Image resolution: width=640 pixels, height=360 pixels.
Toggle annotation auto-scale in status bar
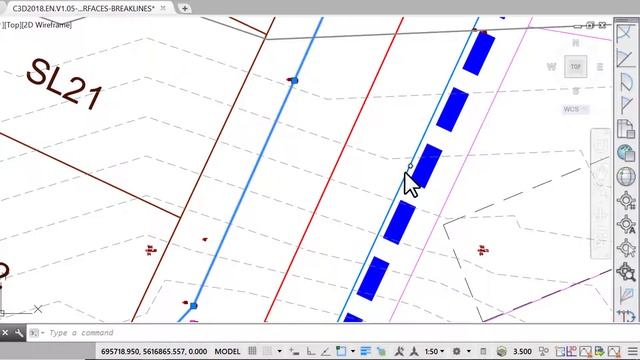click(x=414, y=351)
